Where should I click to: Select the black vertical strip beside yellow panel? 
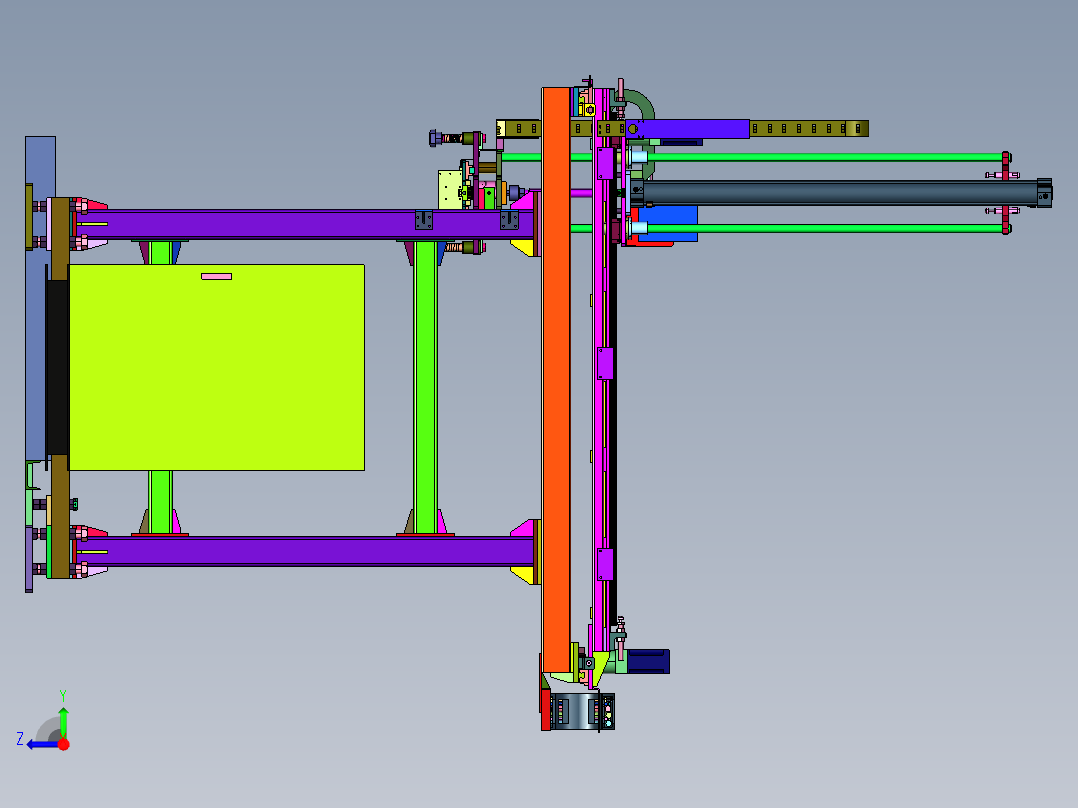[x=58, y=367]
